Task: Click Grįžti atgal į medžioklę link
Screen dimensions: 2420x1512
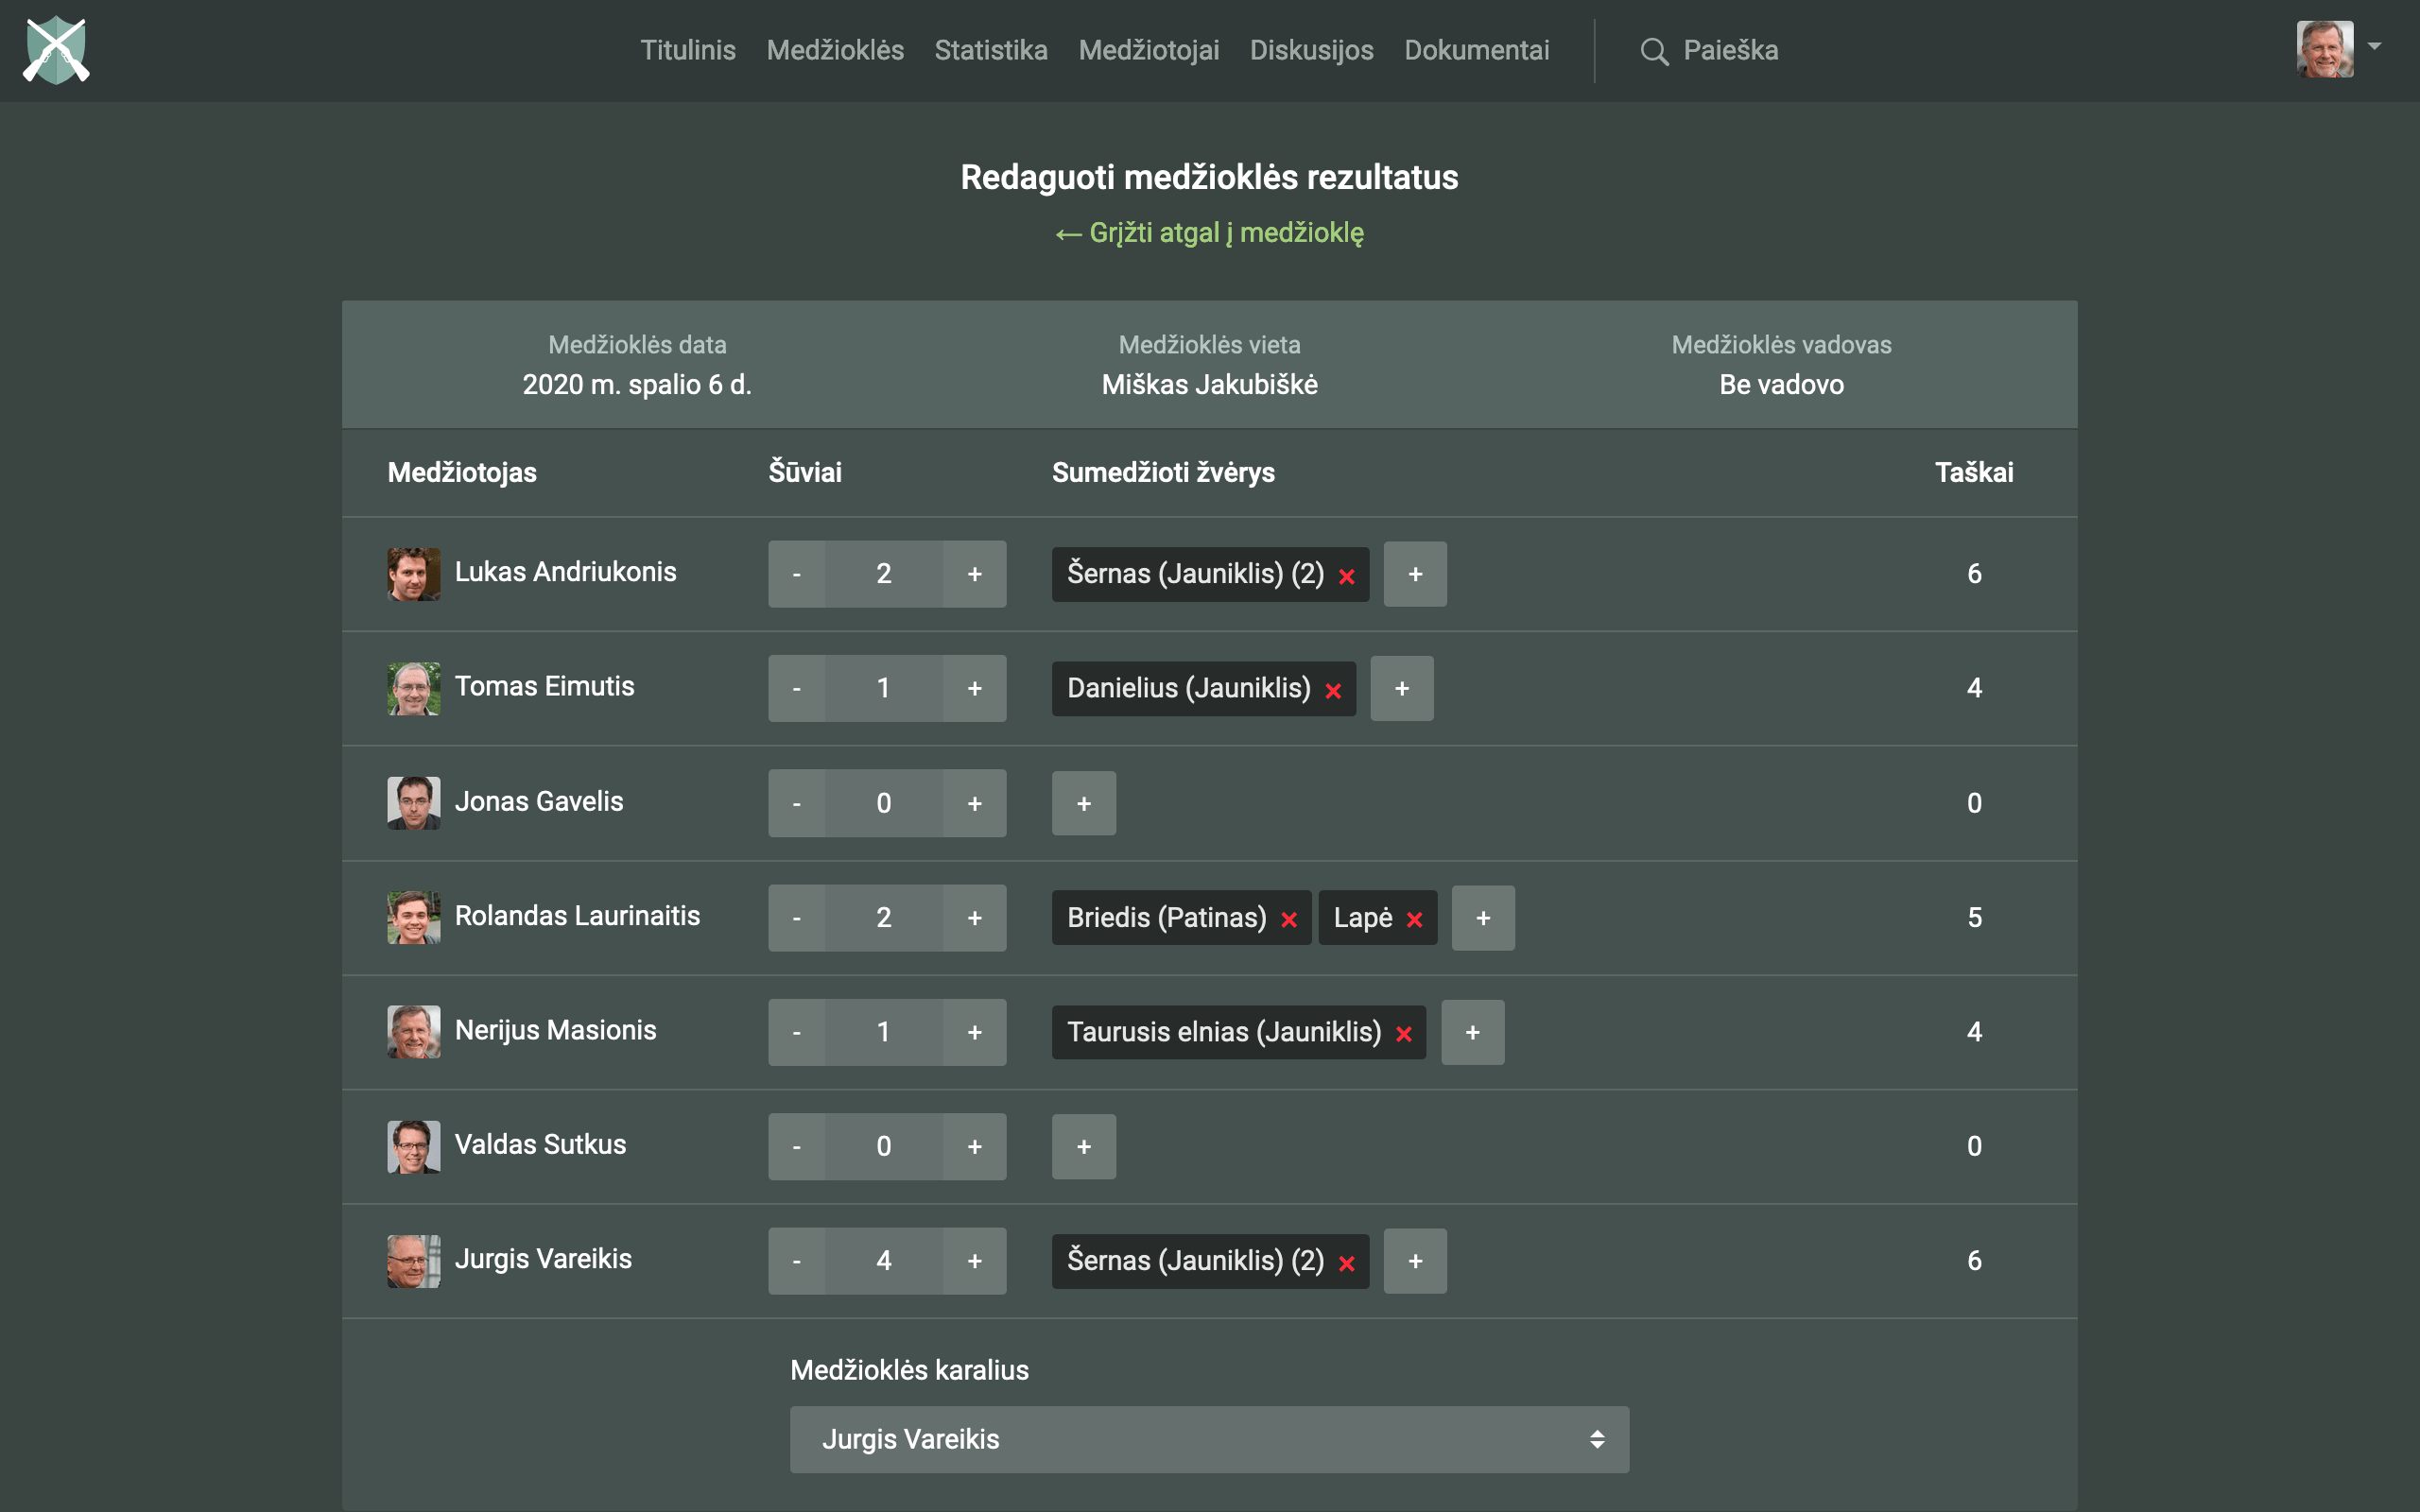Action: (x=1209, y=233)
